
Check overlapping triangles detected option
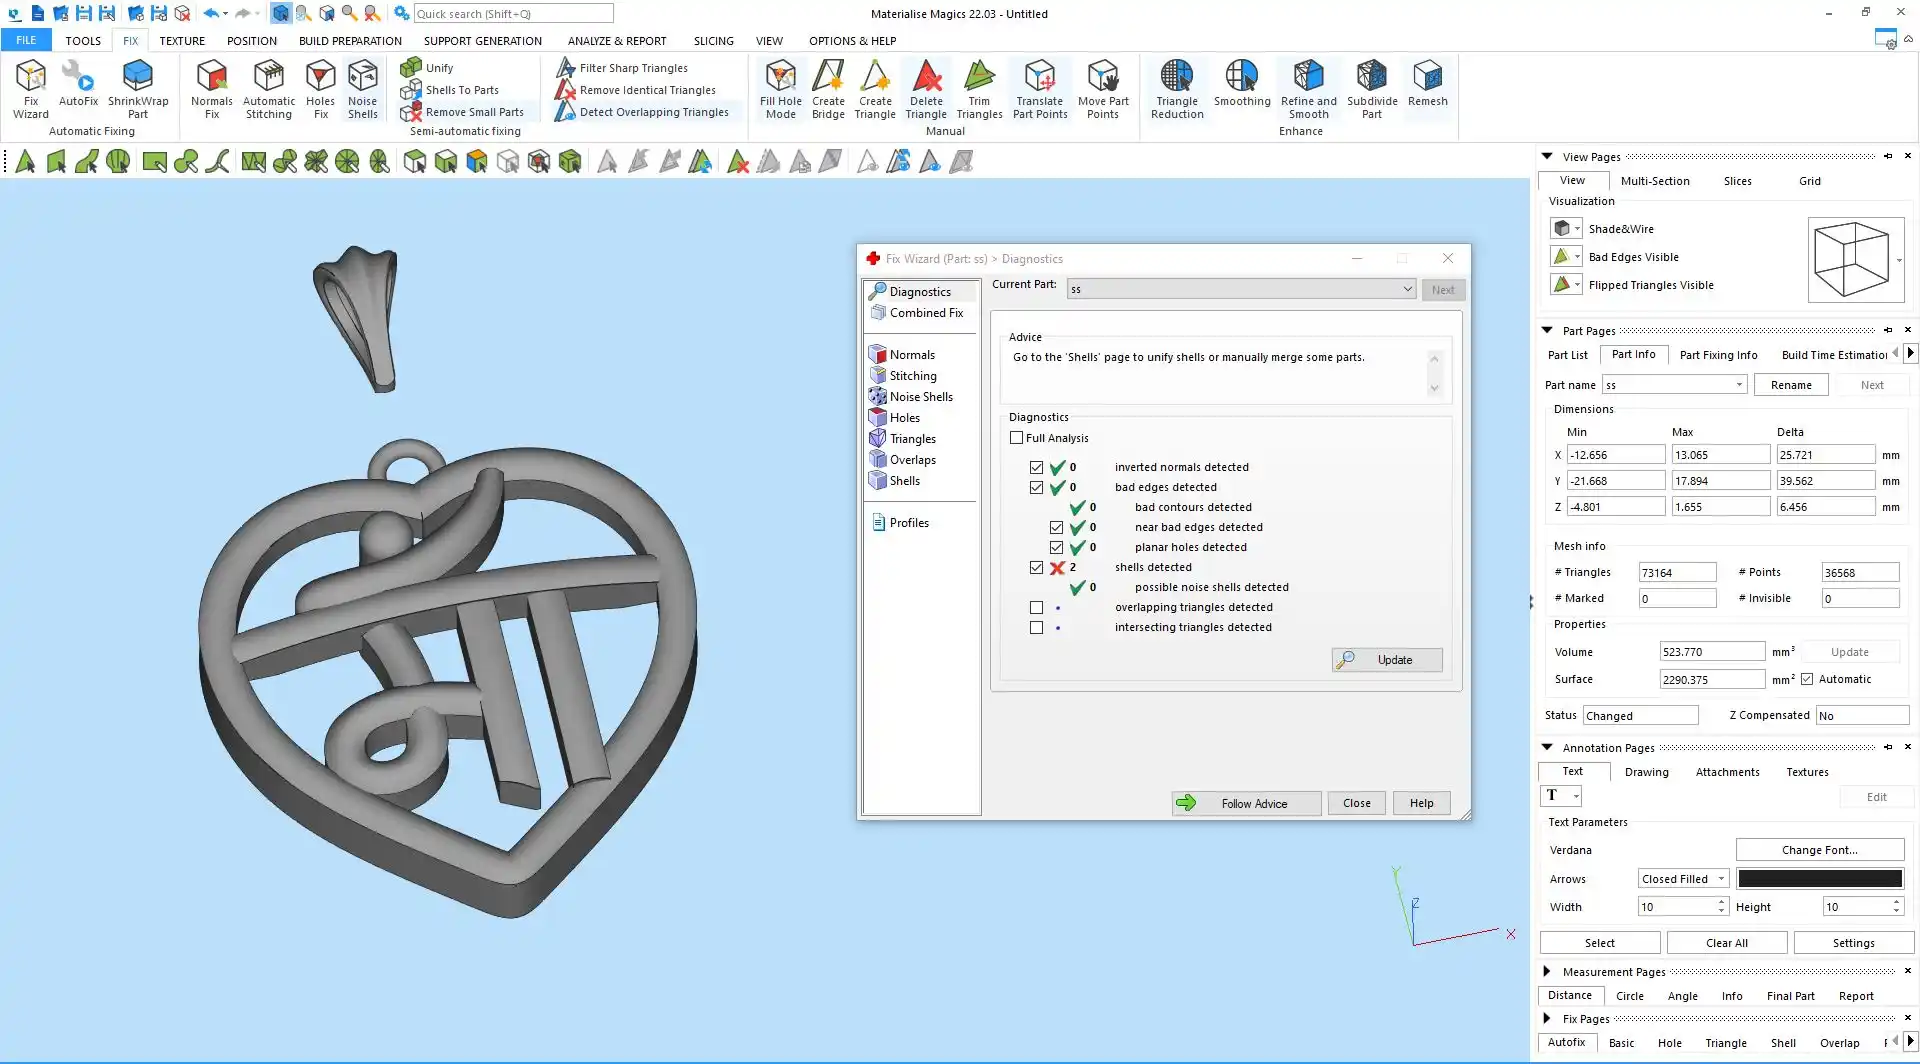(1036, 607)
